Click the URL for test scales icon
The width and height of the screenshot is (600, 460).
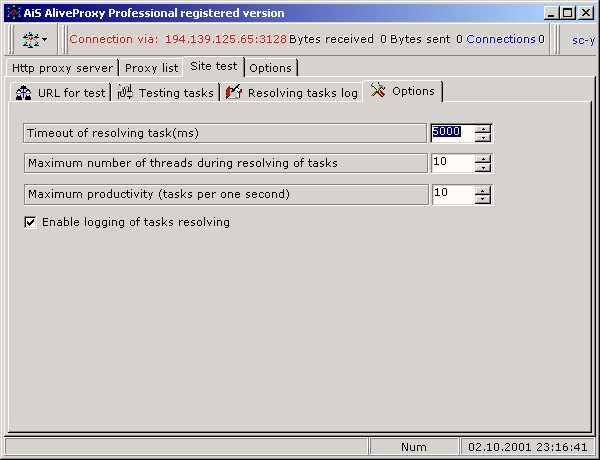(24, 93)
